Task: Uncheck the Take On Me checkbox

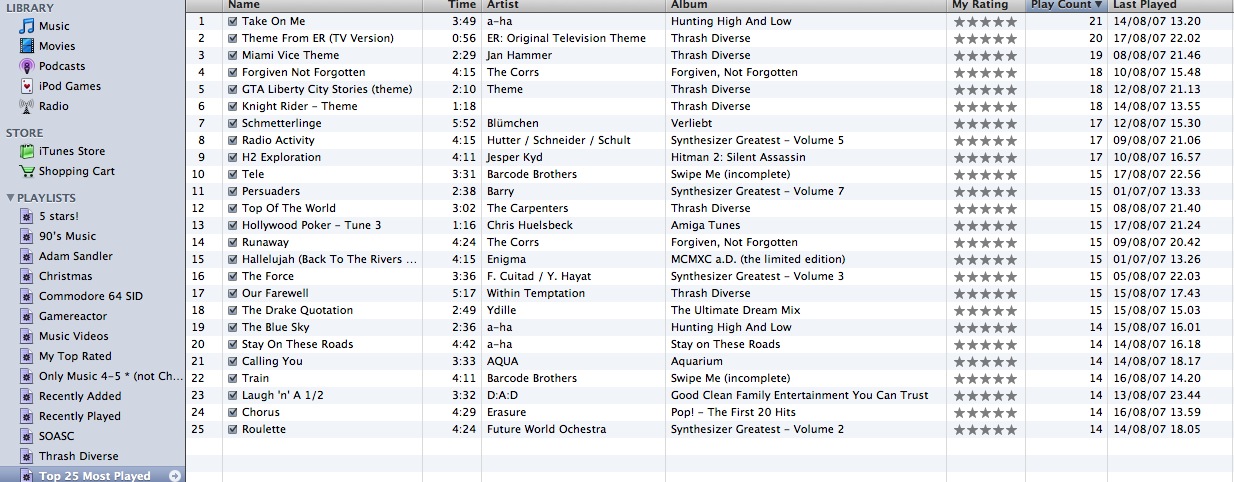Action: click(232, 21)
